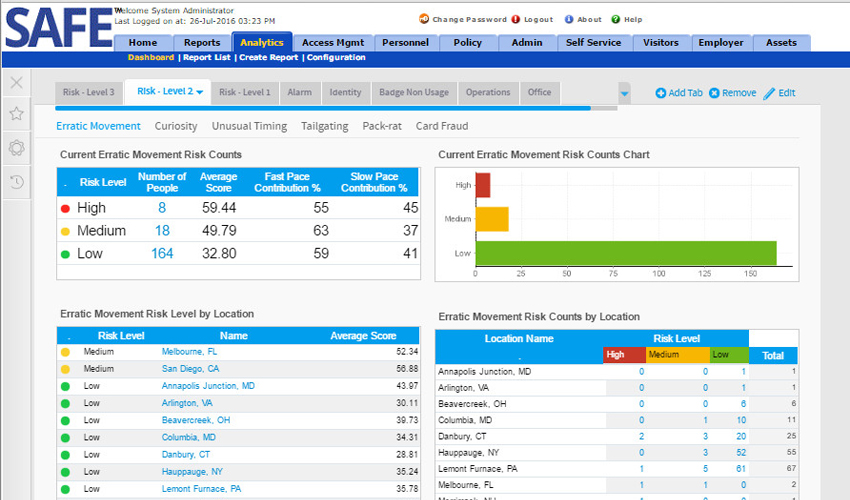
Task: Open favorites with the star sidebar icon
Action: click(x=16, y=114)
